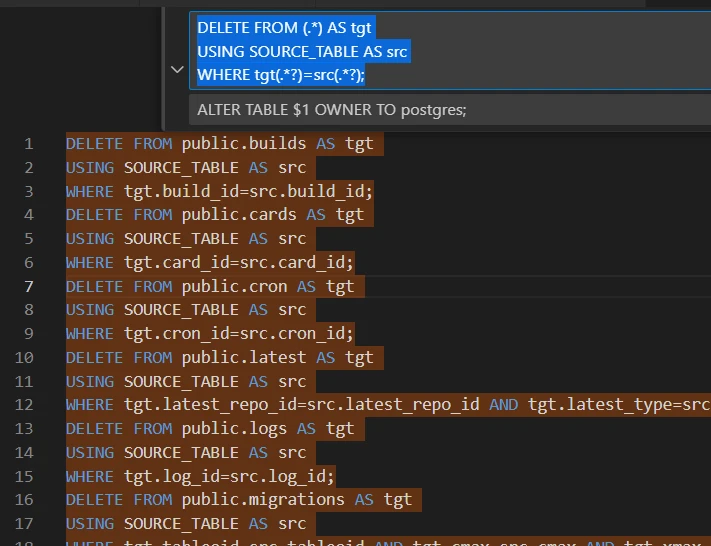Click the Replace input with ALTER TABLE
711x546 pixels.
click(450, 110)
